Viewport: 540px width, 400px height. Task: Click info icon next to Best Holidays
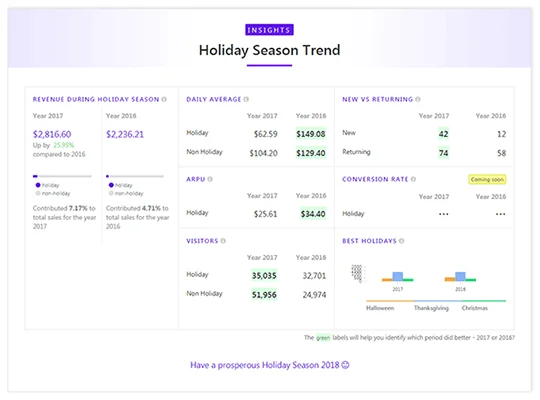point(401,241)
